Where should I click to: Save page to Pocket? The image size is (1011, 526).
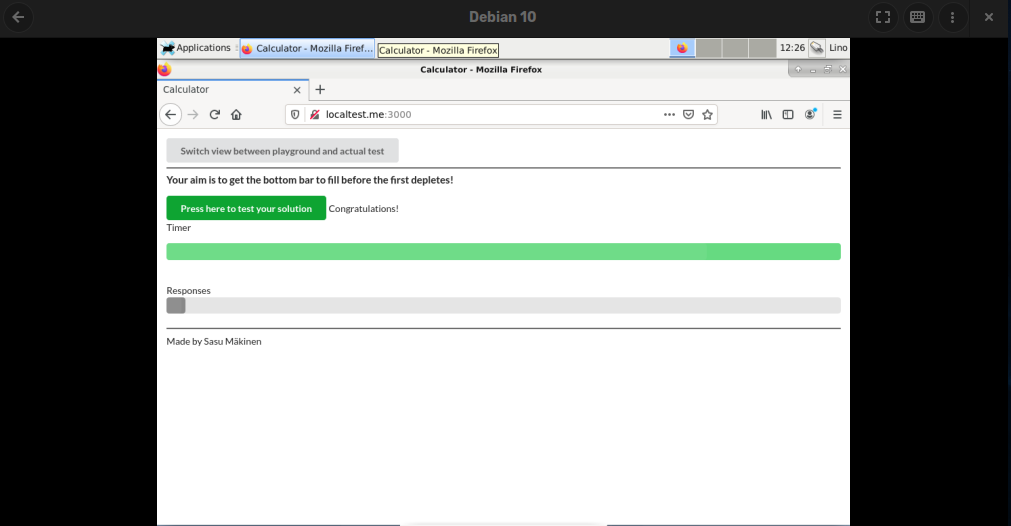point(688,114)
